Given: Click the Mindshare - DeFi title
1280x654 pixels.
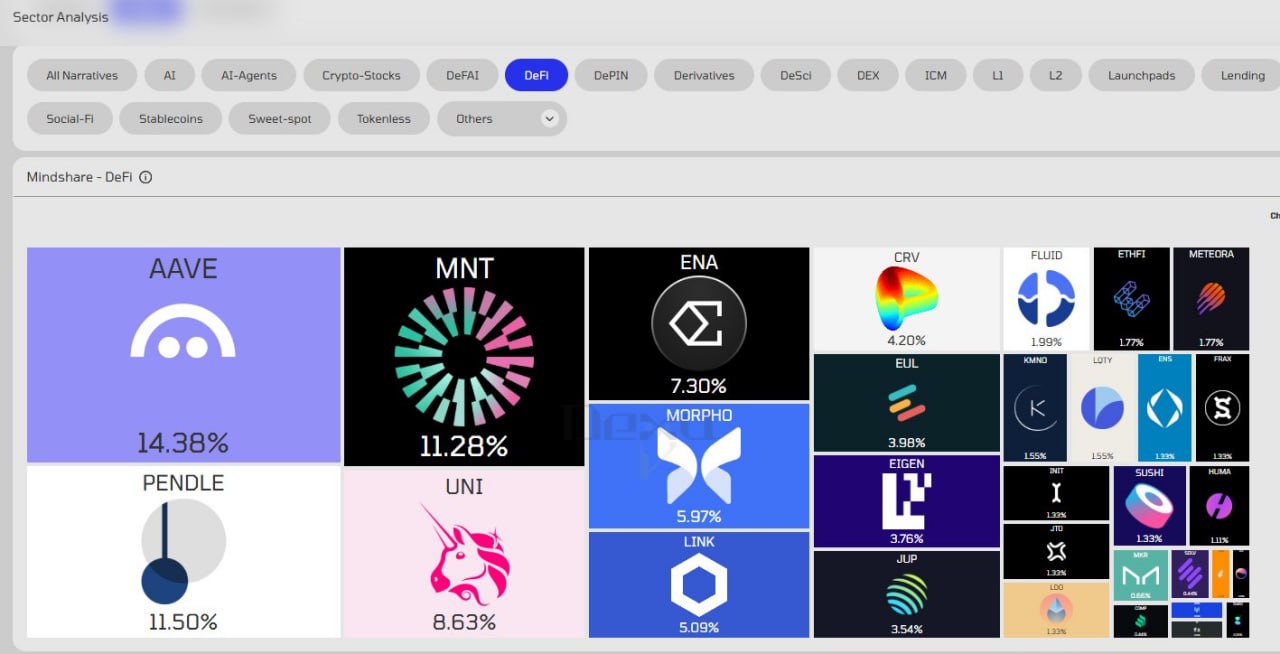Looking at the screenshot, I should point(80,177).
